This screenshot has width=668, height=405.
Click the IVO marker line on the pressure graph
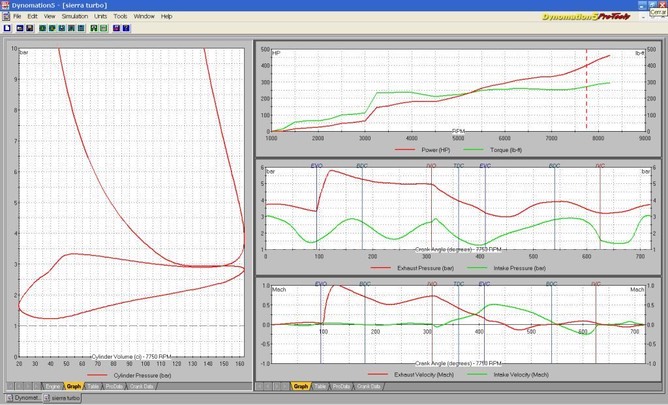tap(431, 208)
